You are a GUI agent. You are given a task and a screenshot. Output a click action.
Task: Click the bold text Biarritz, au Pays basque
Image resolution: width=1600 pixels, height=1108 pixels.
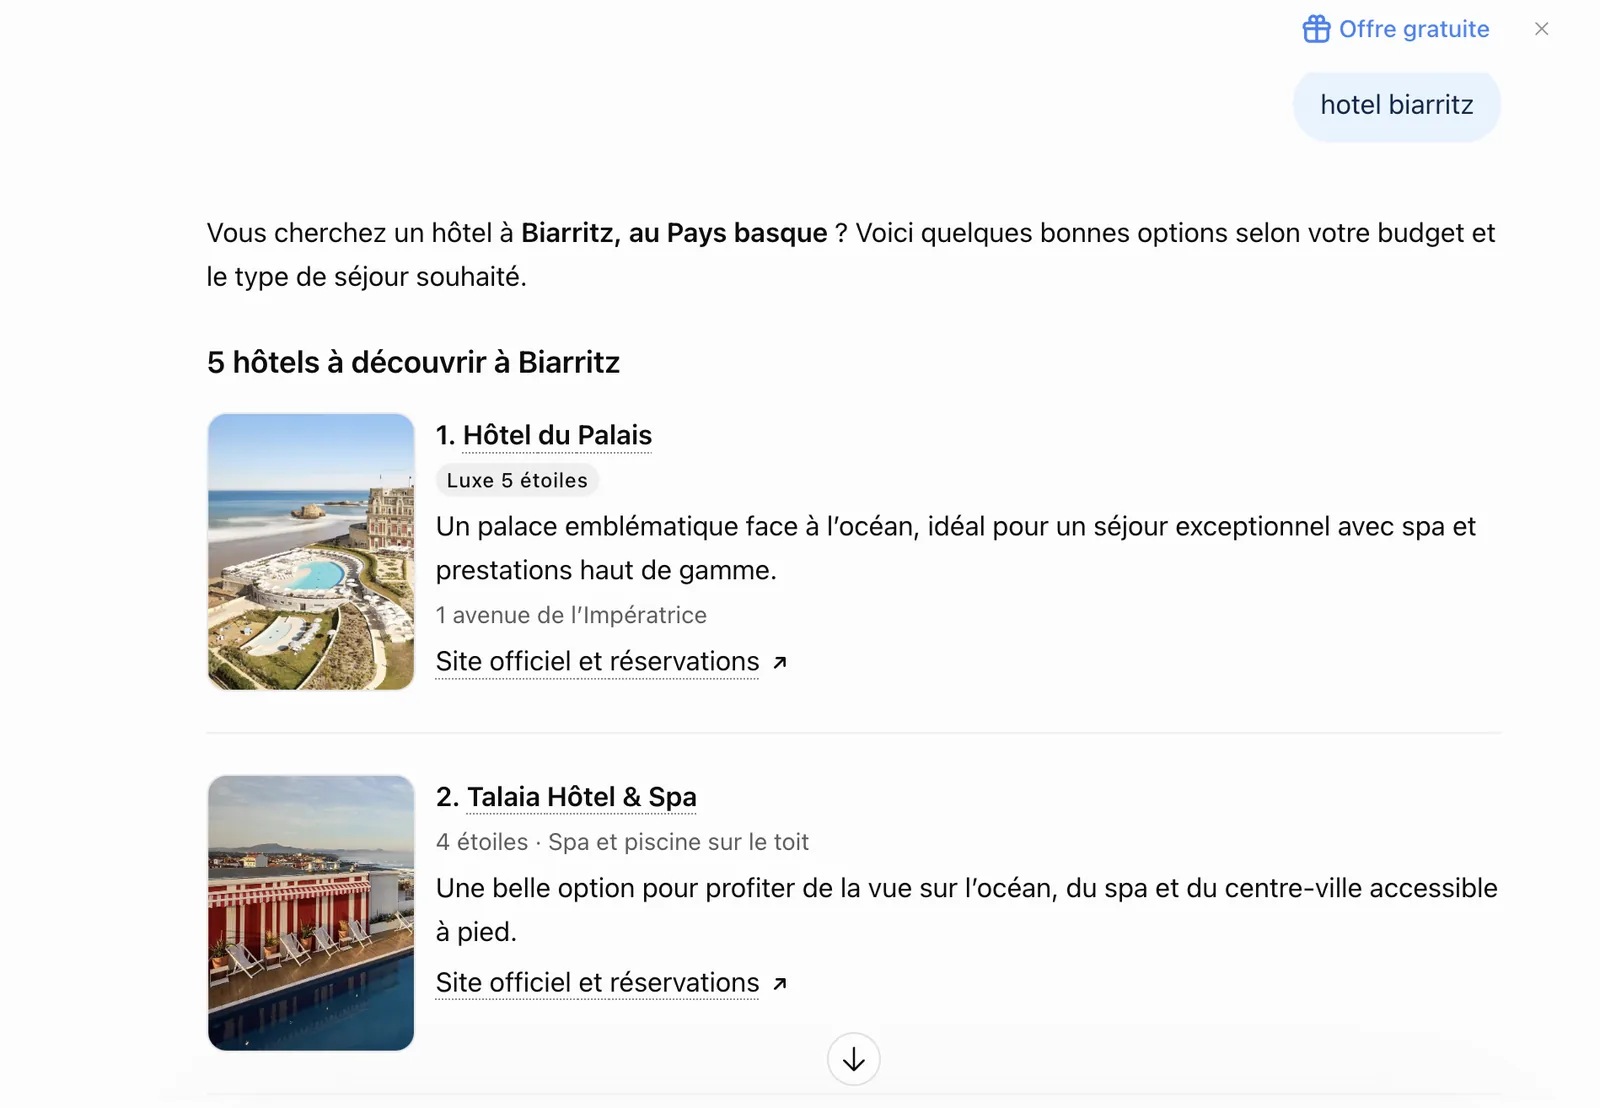click(674, 233)
